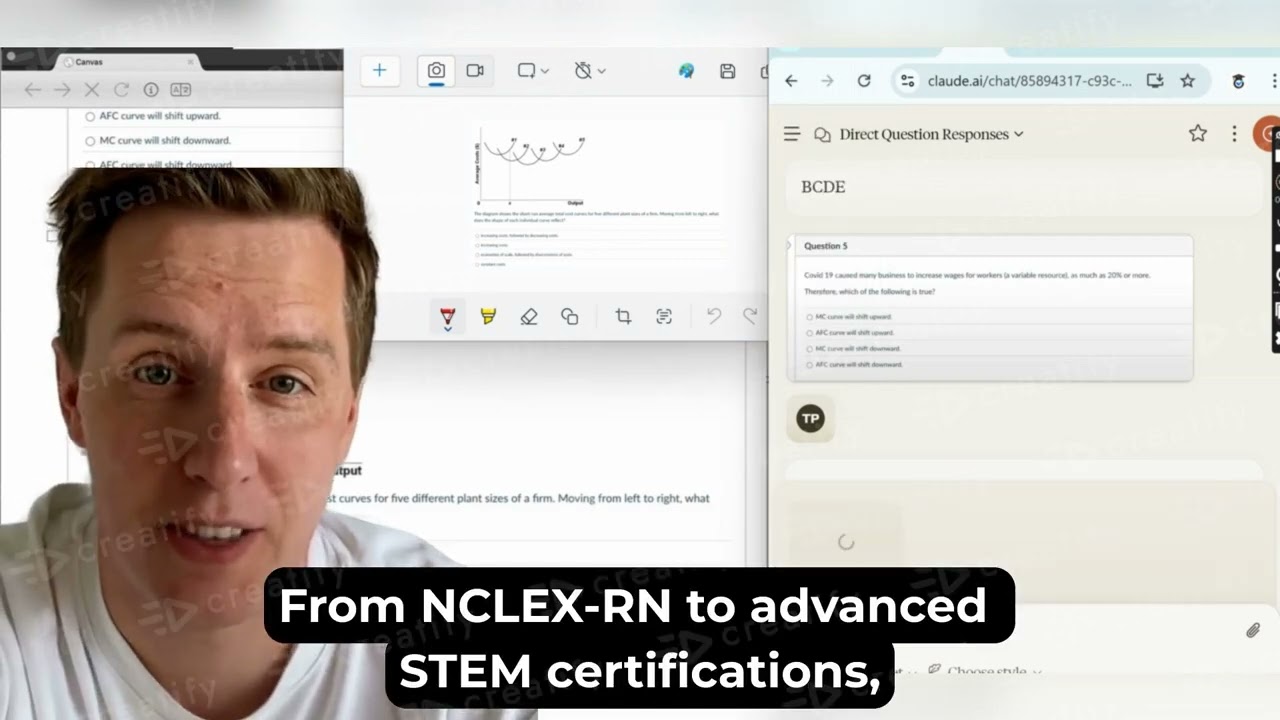Switch to video recording mode in Snipping Tool
Viewport: 1280px width, 720px height.
[475, 70]
